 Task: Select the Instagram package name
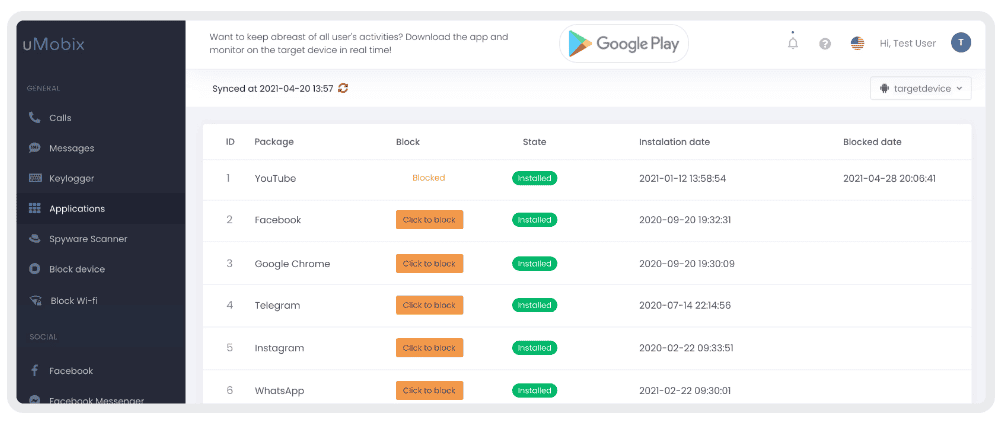click(x=279, y=348)
